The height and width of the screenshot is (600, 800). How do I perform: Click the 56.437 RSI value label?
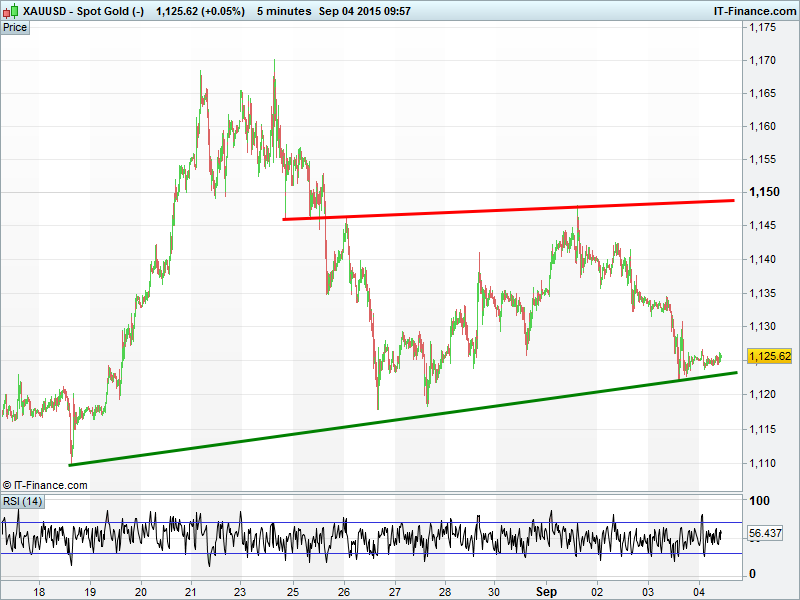[x=769, y=534]
